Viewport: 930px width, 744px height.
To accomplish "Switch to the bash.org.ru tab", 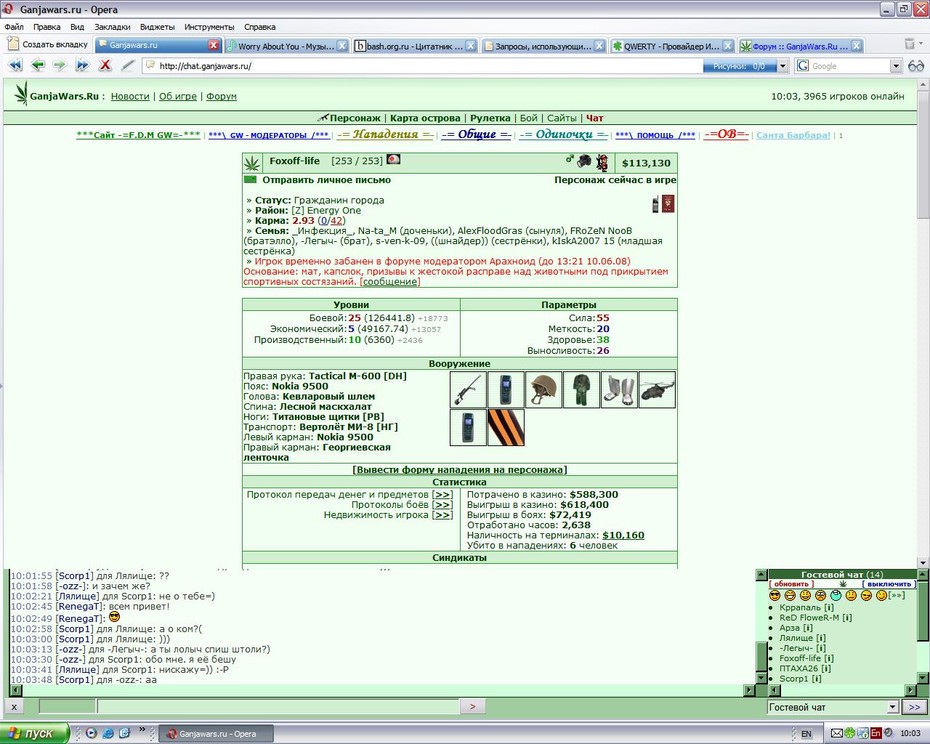I will pyautogui.click(x=414, y=46).
